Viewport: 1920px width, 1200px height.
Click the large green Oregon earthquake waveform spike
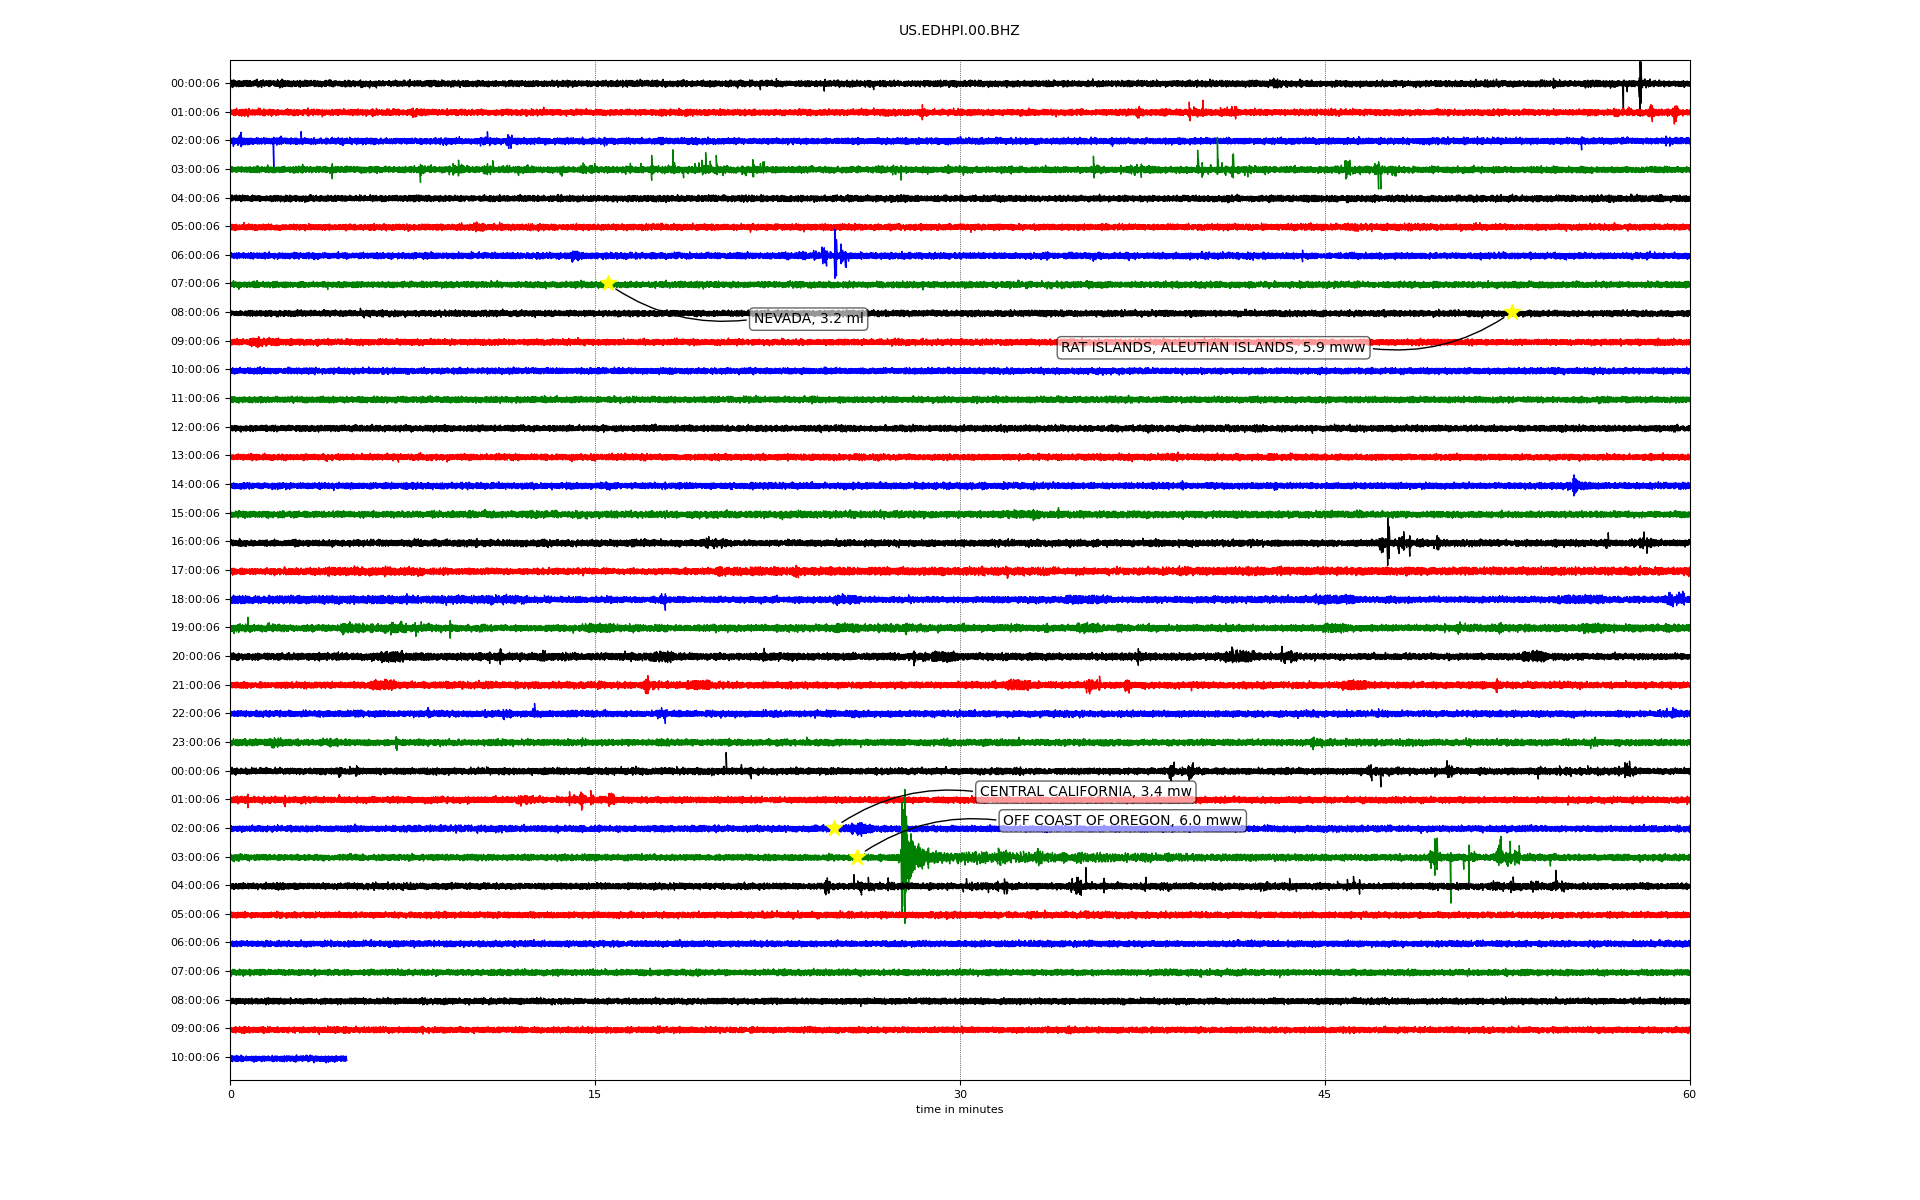point(904,856)
